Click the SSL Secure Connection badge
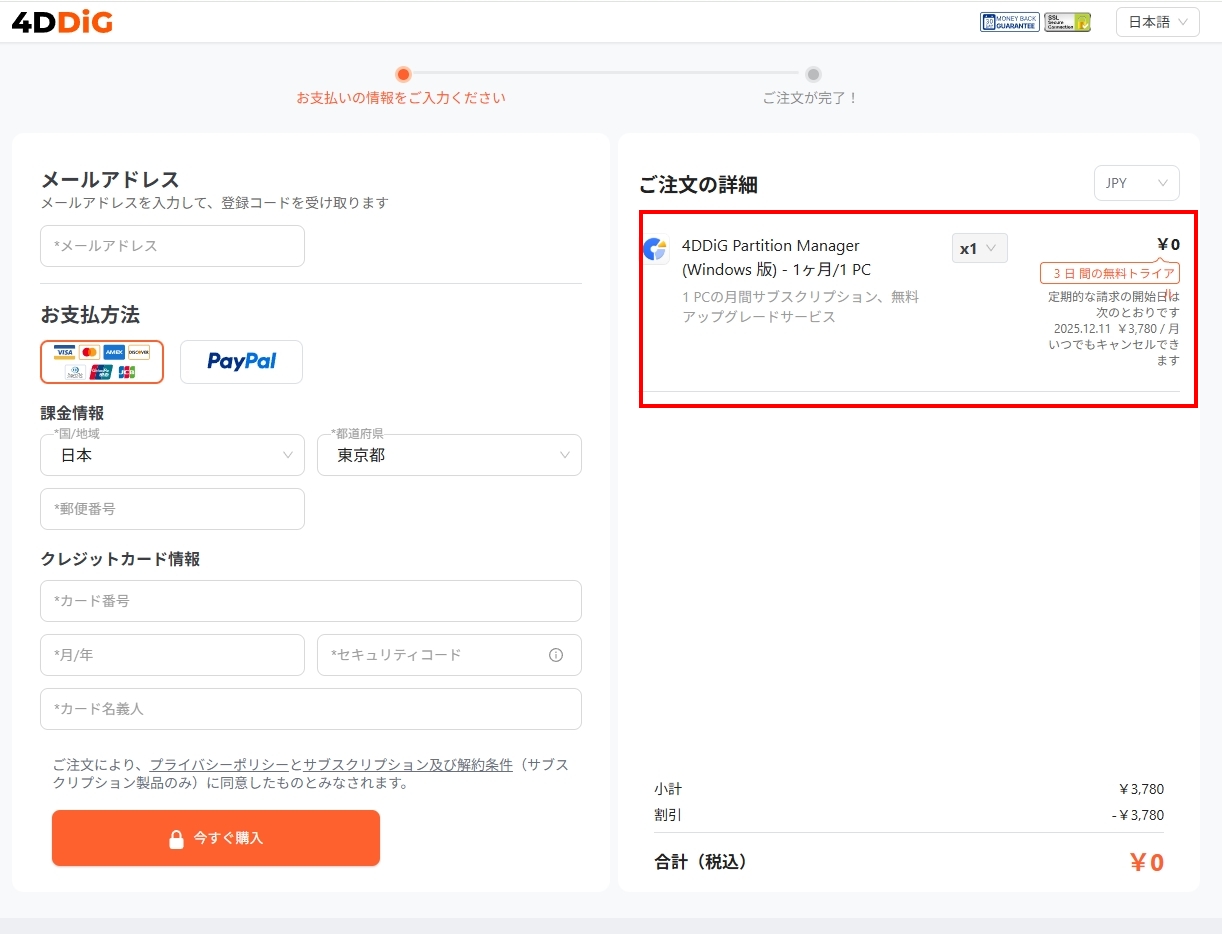Viewport: 1222px width, 934px height. point(1067,22)
